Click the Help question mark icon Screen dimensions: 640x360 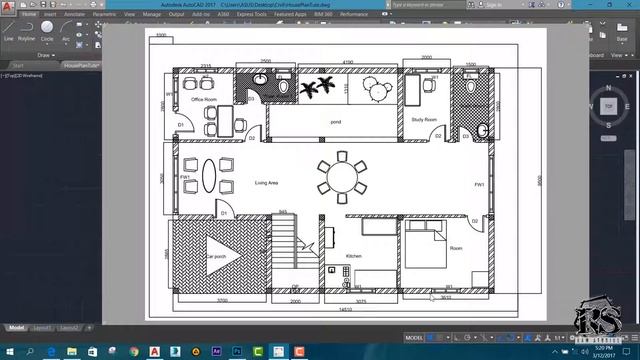561,4
